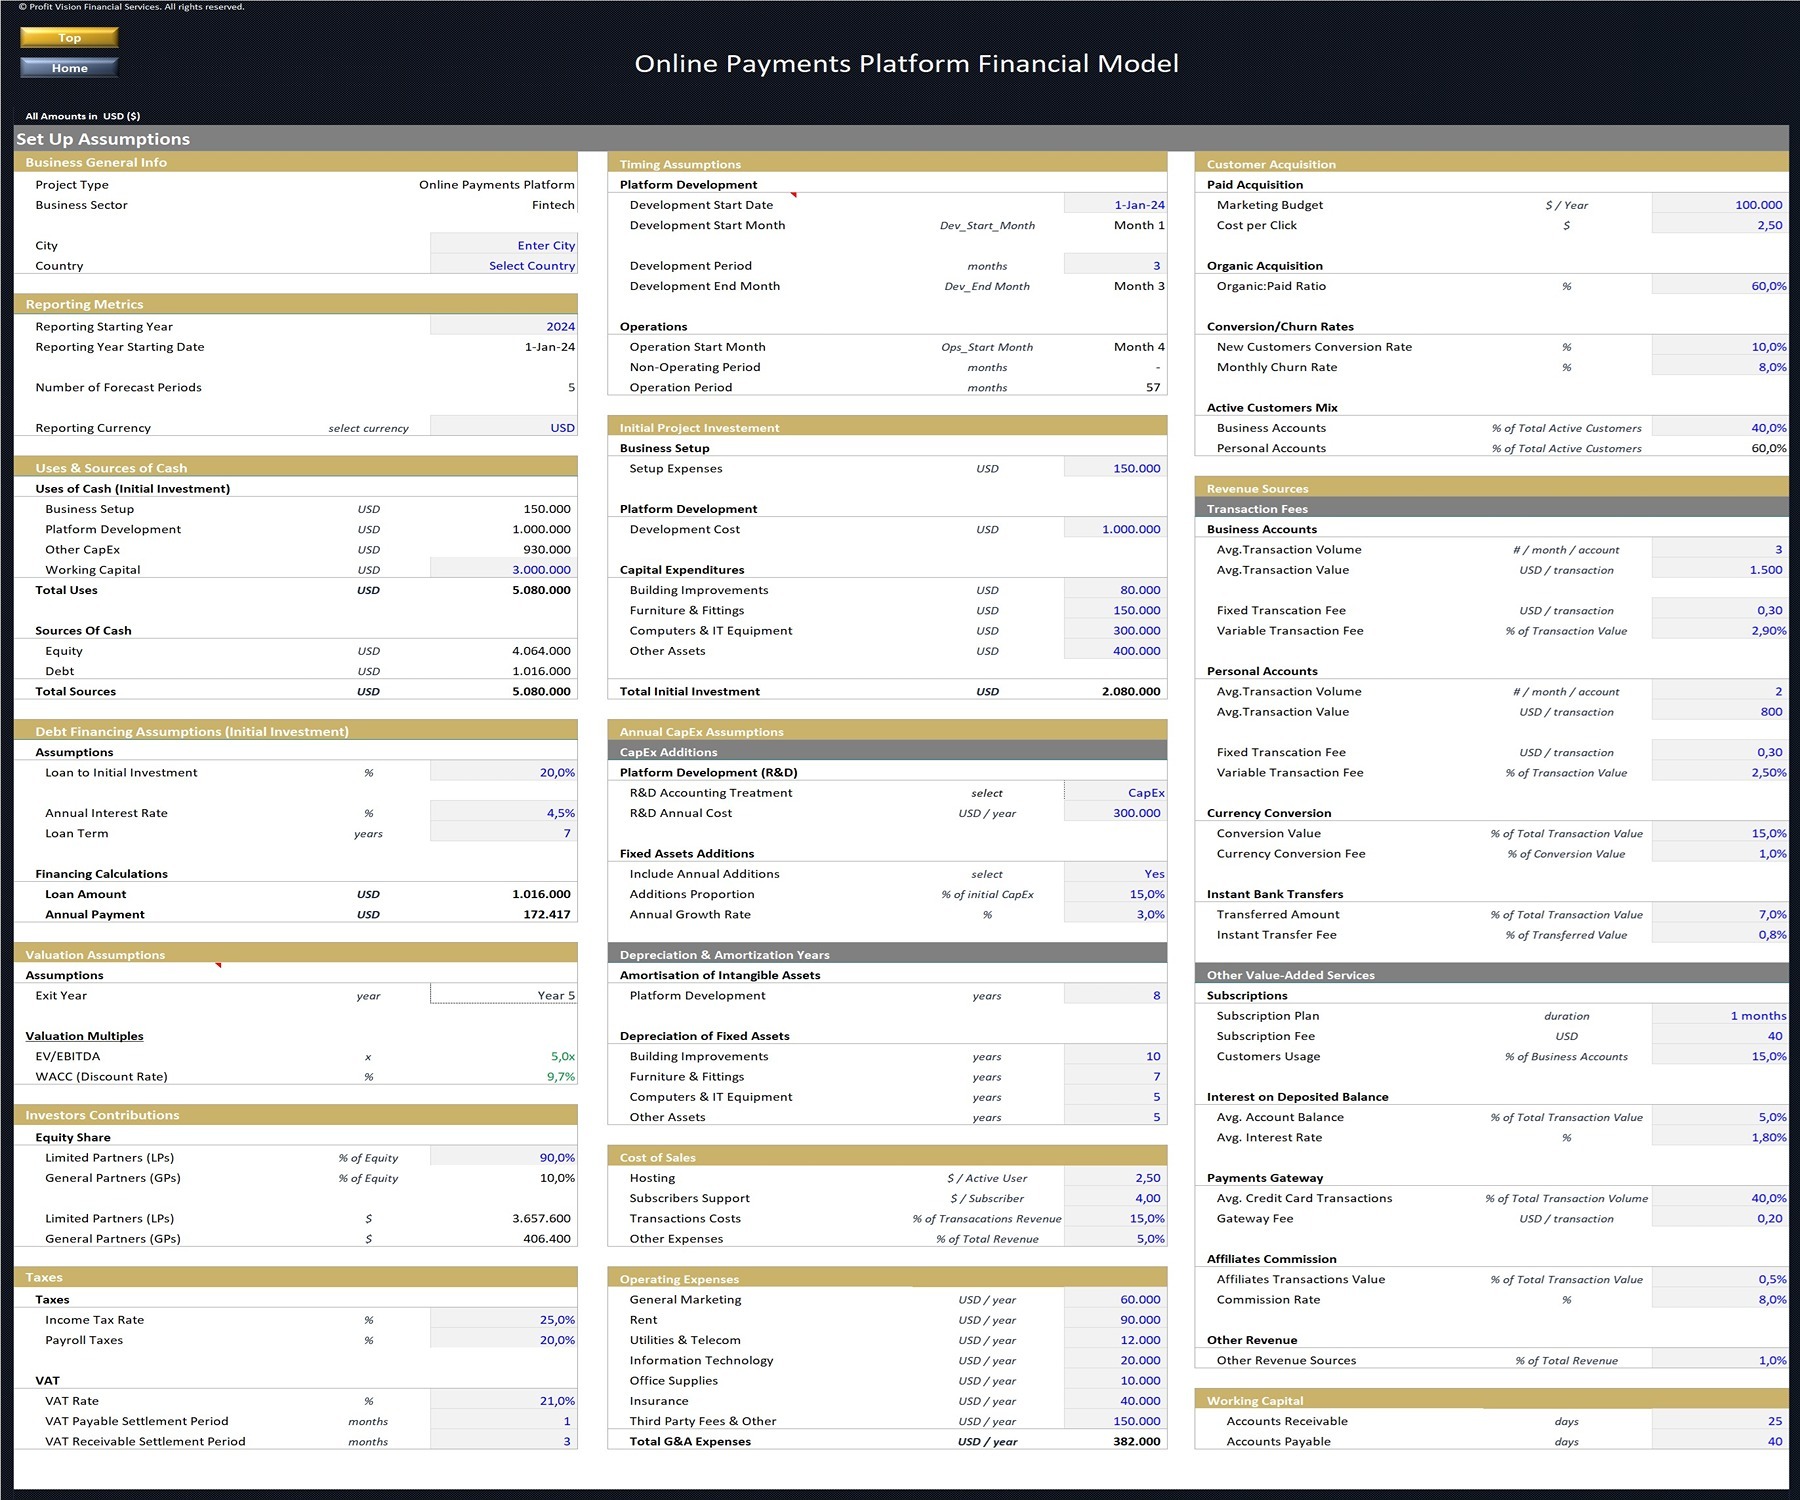Select the Income Tax Rate 25,0% cell
Image resolution: width=1800 pixels, height=1500 pixels.
tap(504, 1320)
